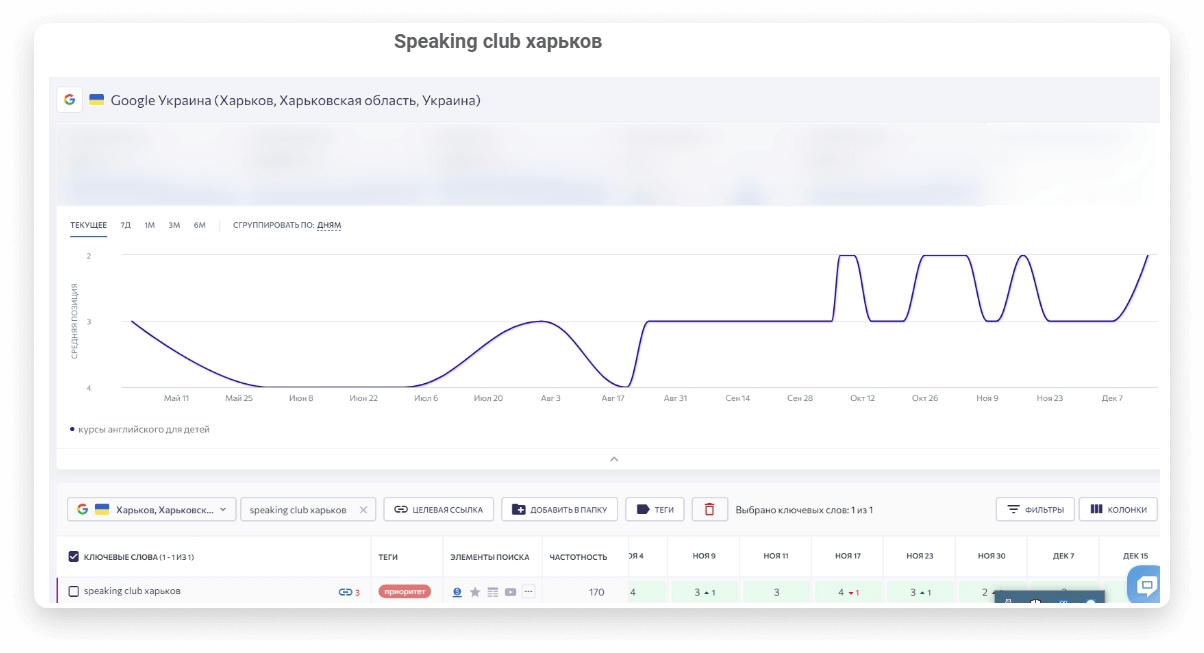1204x653 pixels.
Task: Click the snippet list search element icon
Action: pyautogui.click(x=493, y=591)
